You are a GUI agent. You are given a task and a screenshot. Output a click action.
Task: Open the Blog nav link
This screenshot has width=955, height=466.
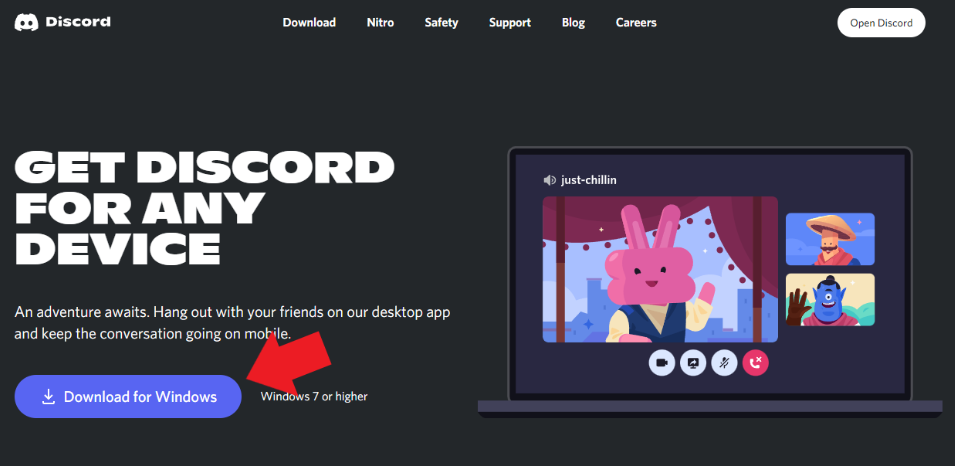pyautogui.click(x=573, y=23)
